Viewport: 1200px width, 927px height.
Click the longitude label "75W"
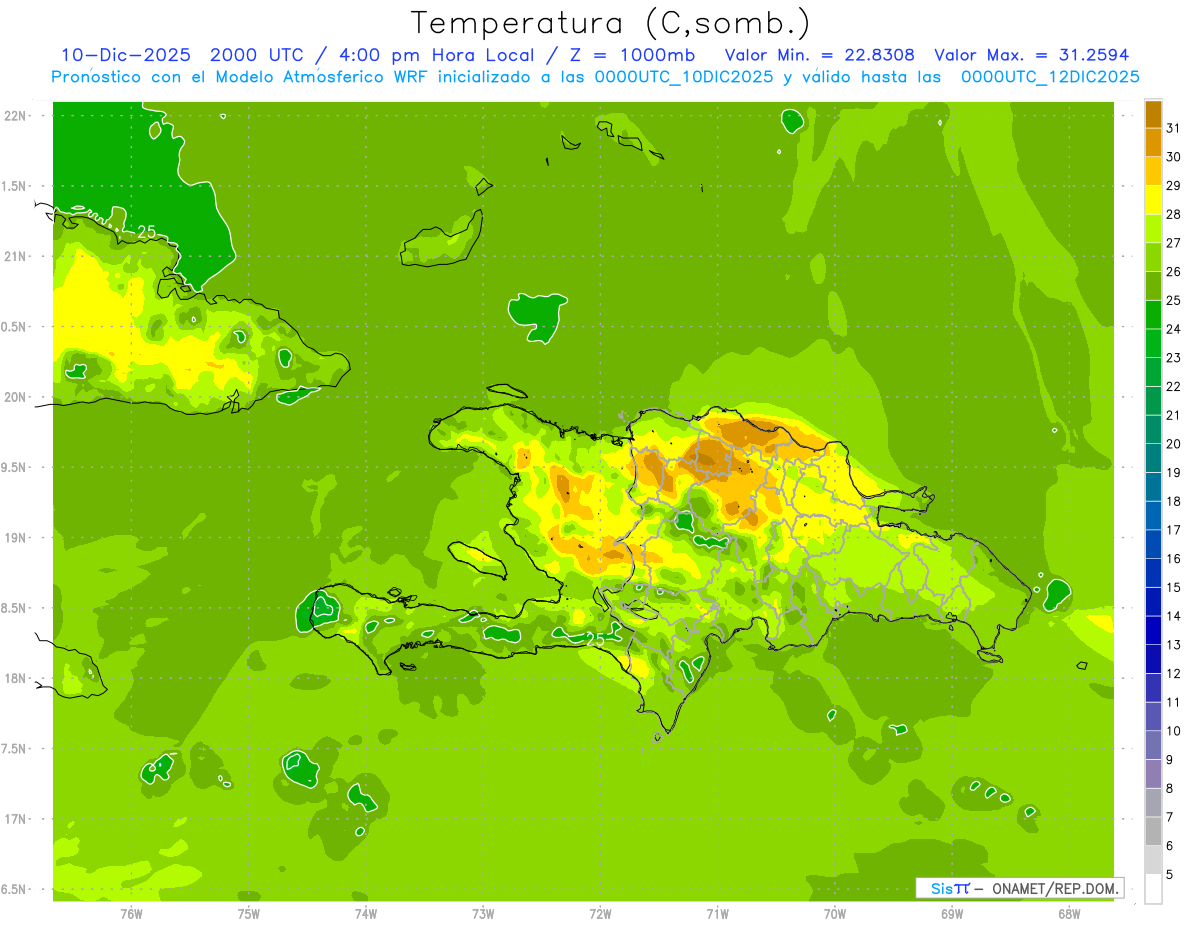[x=249, y=913]
